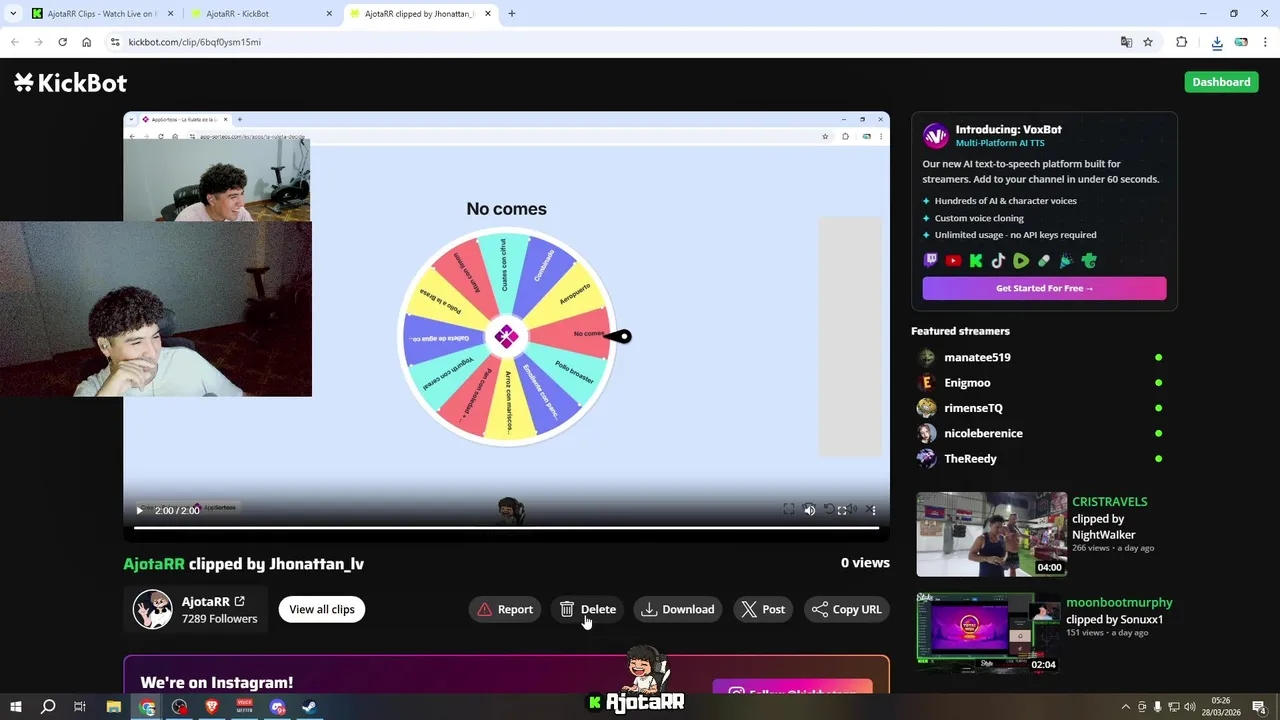Open Discord from the taskbar

[277, 707]
